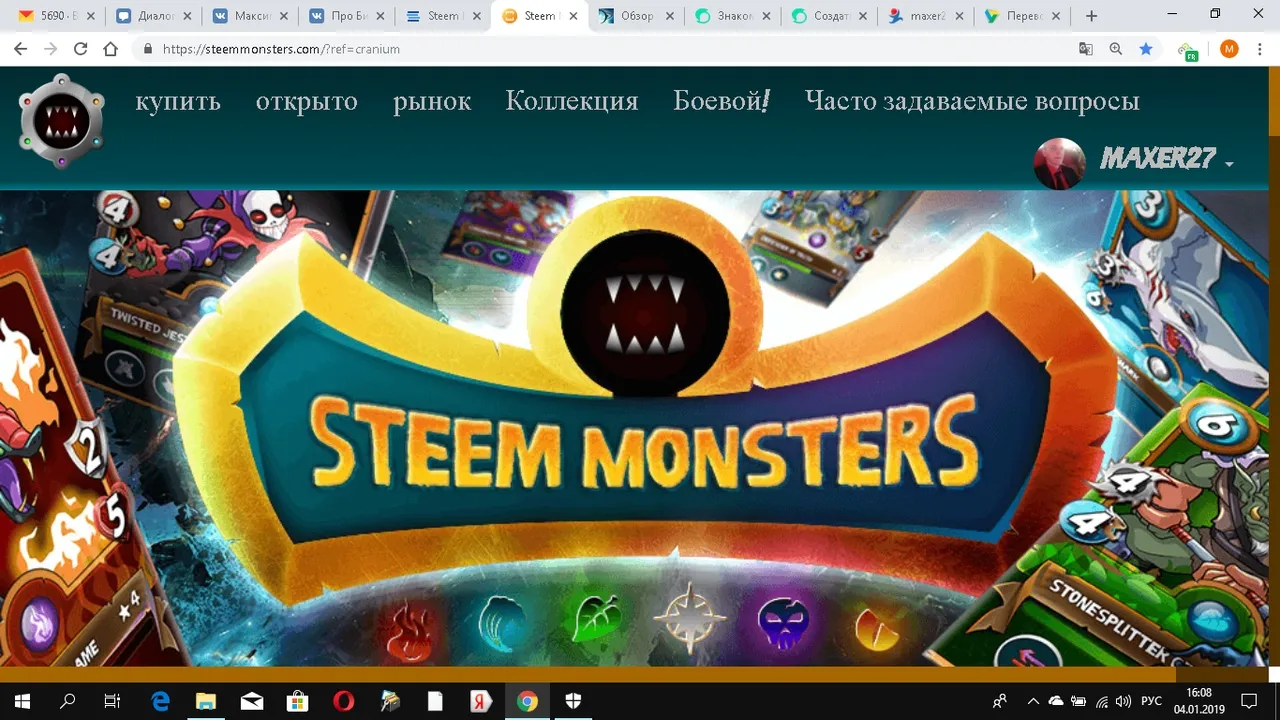The height and width of the screenshot is (720, 1280).
Task: Open the открыто menu item
Action: click(306, 101)
